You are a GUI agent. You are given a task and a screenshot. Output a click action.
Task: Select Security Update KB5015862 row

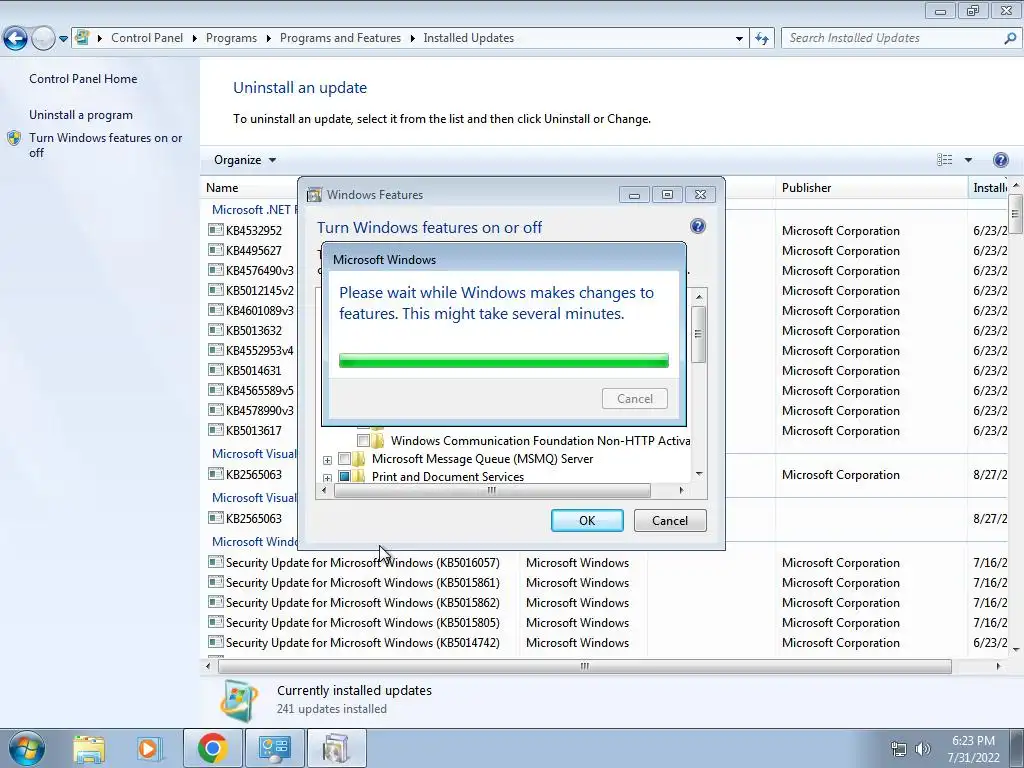pyautogui.click(x=607, y=603)
